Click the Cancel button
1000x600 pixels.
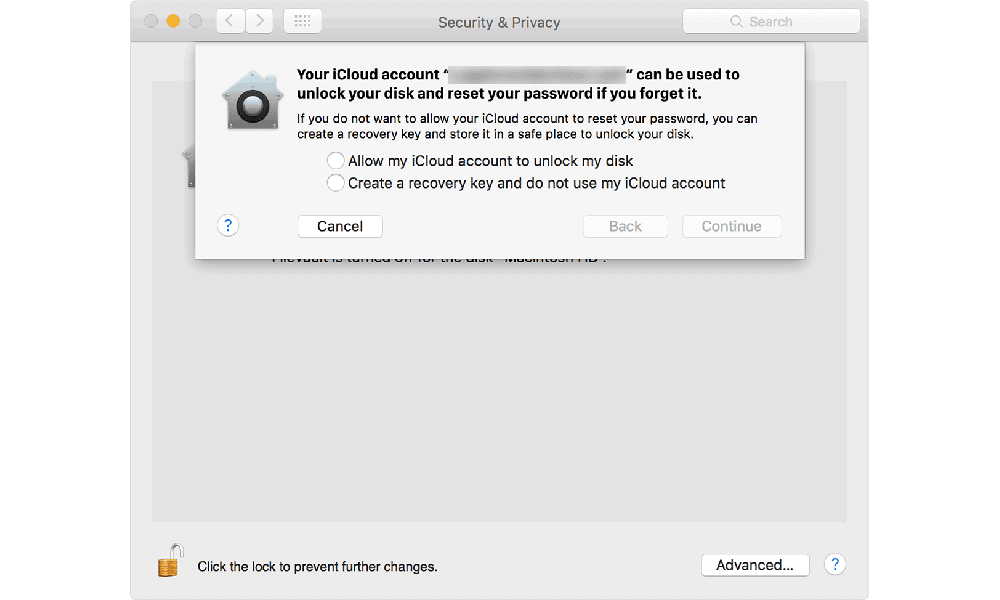(340, 226)
